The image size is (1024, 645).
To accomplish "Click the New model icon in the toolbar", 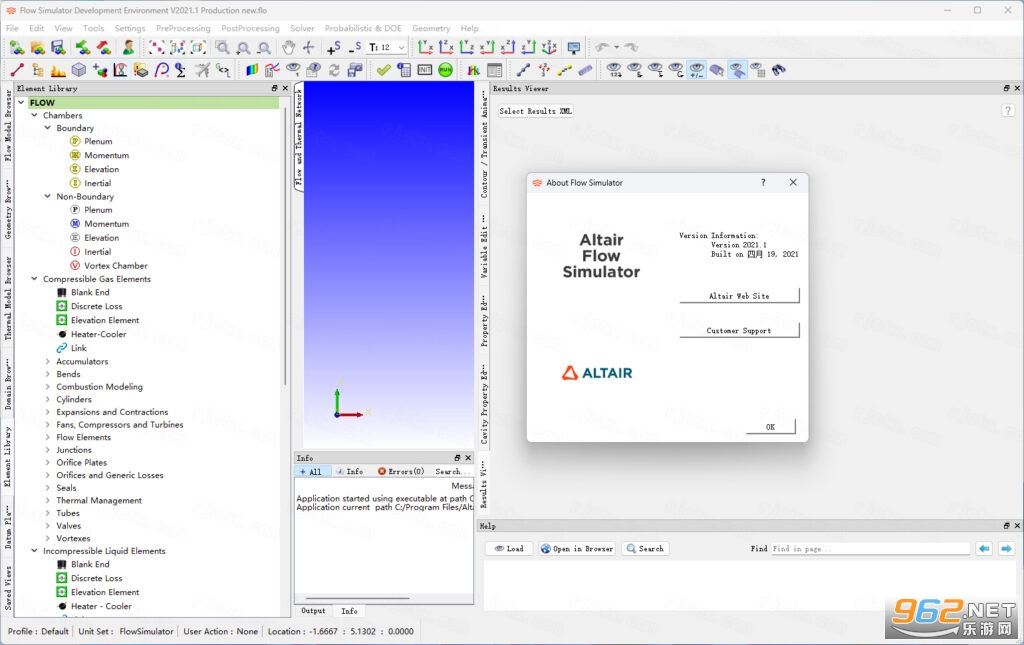I will click(x=17, y=47).
